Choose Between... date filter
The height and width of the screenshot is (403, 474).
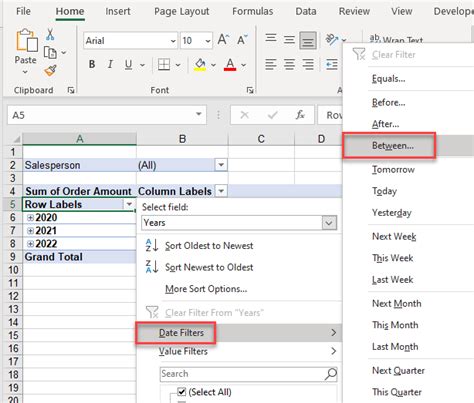pos(409,146)
